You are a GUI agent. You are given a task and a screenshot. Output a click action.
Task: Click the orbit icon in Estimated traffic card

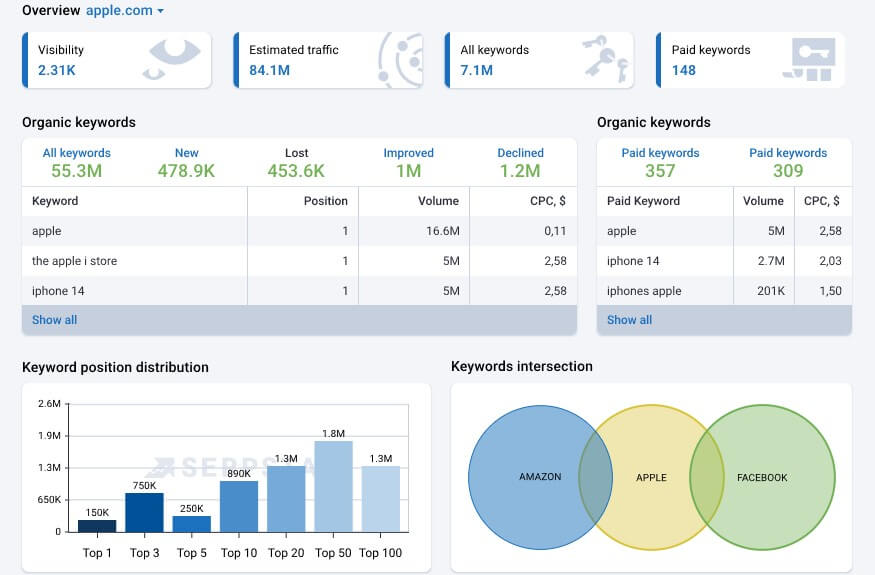point(400,60)
